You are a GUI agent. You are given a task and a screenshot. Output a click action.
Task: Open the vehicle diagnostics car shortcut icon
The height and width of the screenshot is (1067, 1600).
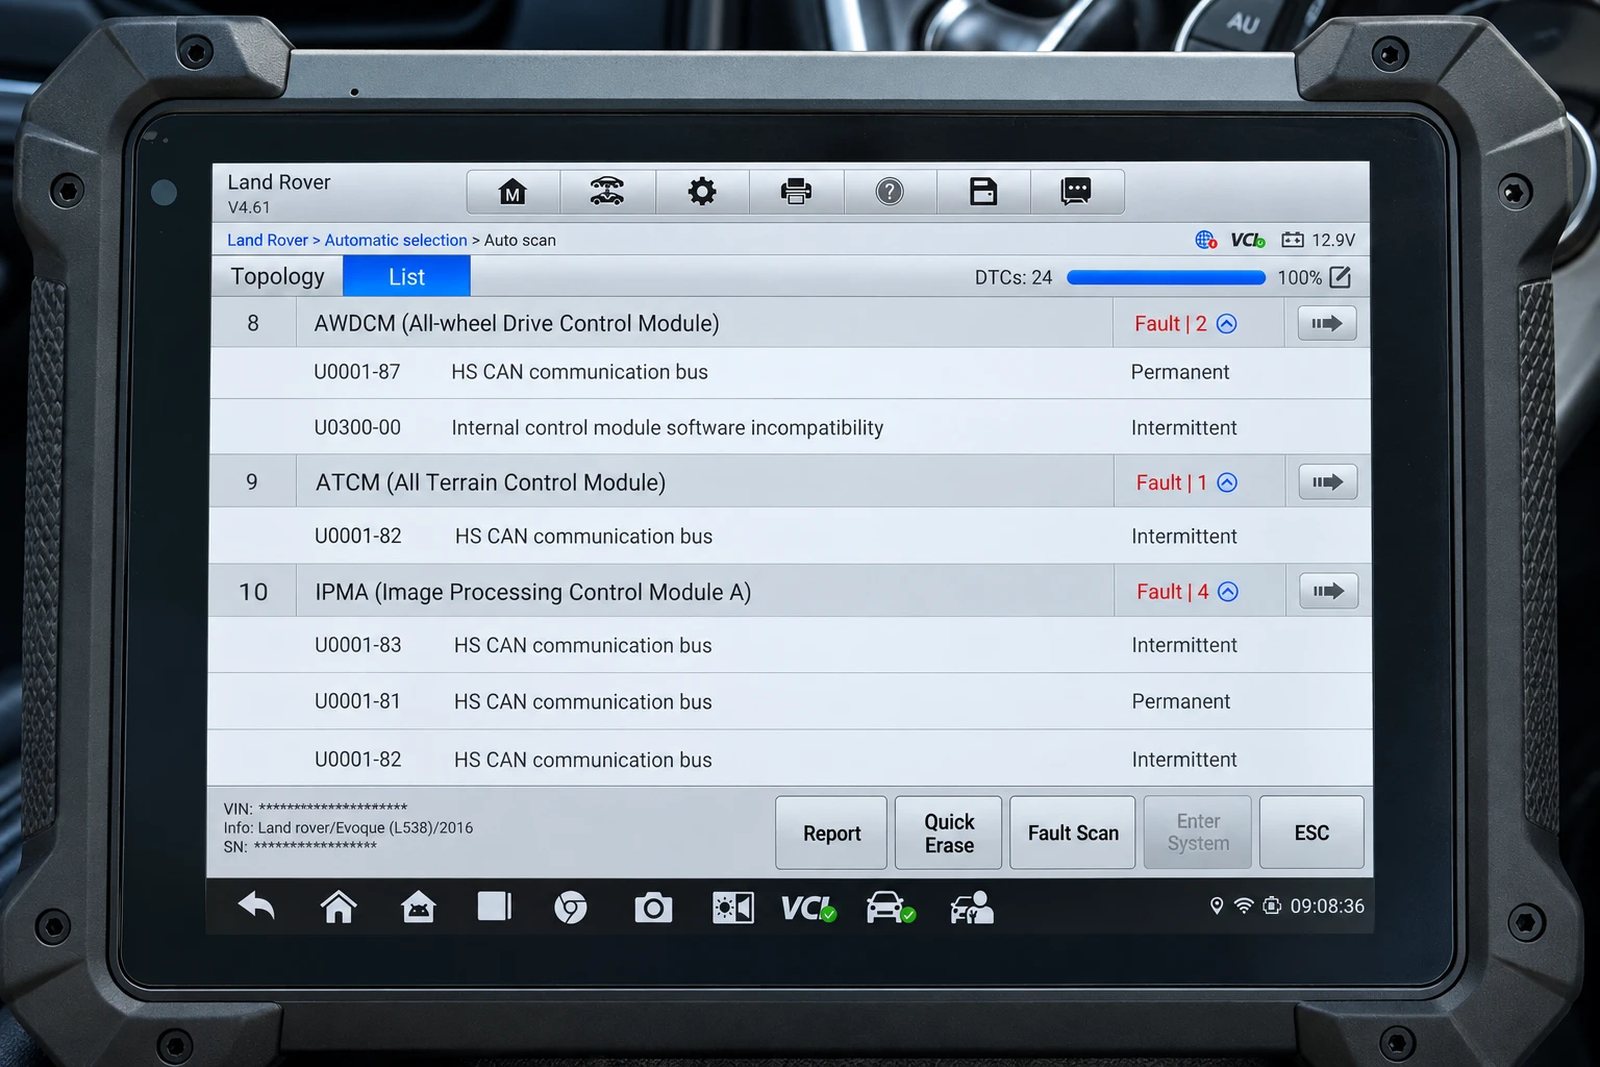click(890, 907)
